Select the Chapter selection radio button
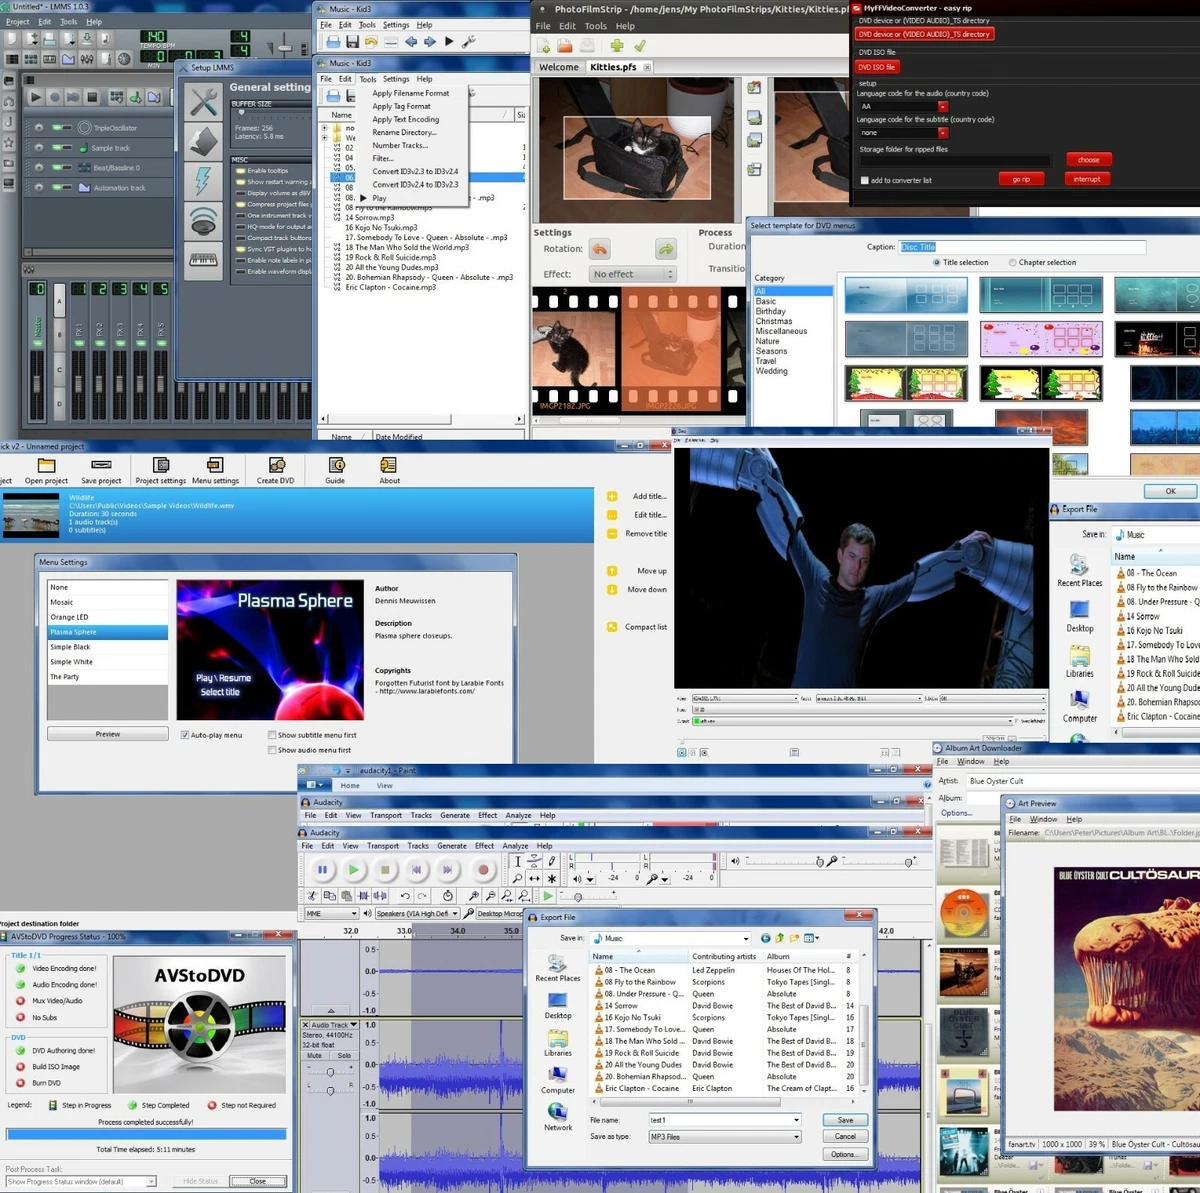Viewport: 1200px width, 1193px height. coord(1012,263)
